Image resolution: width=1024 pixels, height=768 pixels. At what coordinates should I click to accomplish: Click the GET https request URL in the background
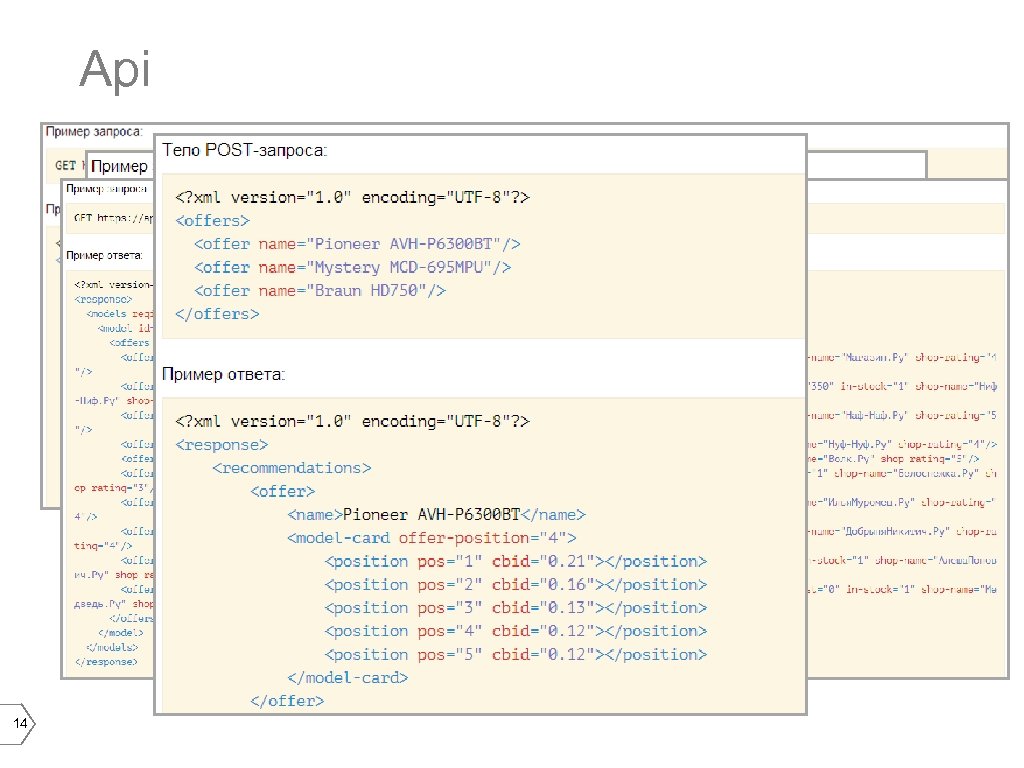point(112,216)
